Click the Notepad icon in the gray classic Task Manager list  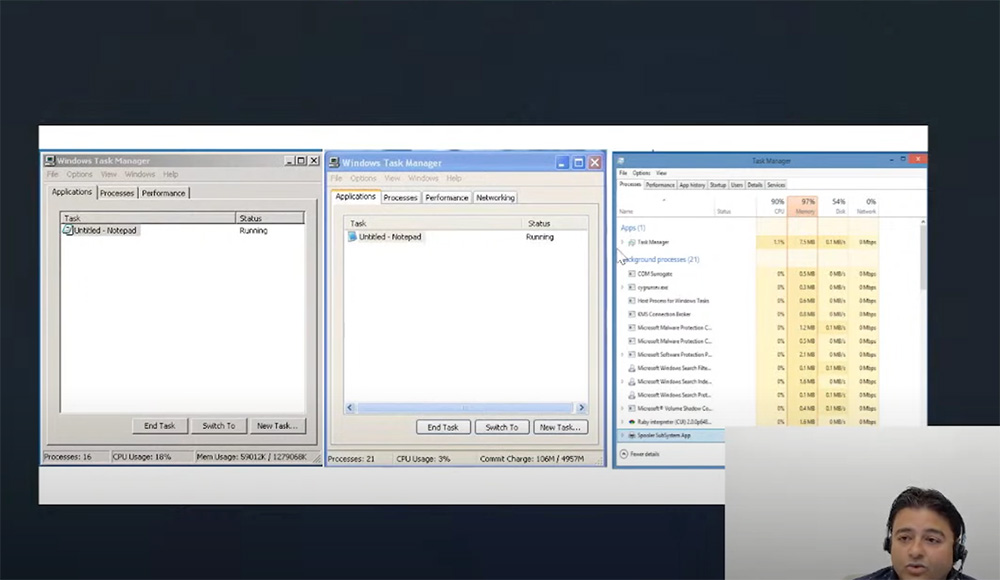tap(67, 230)
